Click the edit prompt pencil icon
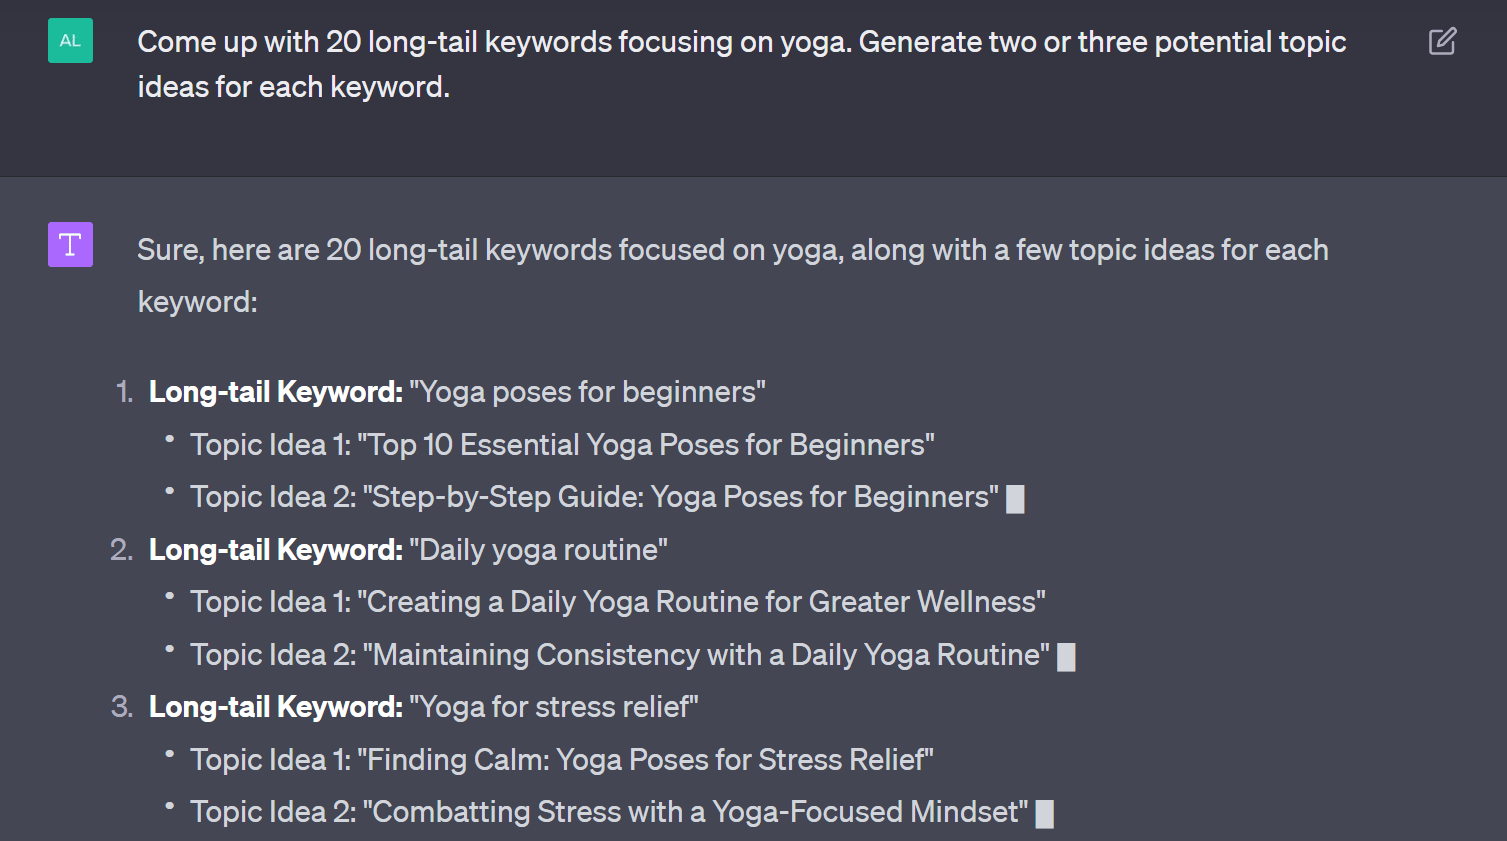 1441,41
